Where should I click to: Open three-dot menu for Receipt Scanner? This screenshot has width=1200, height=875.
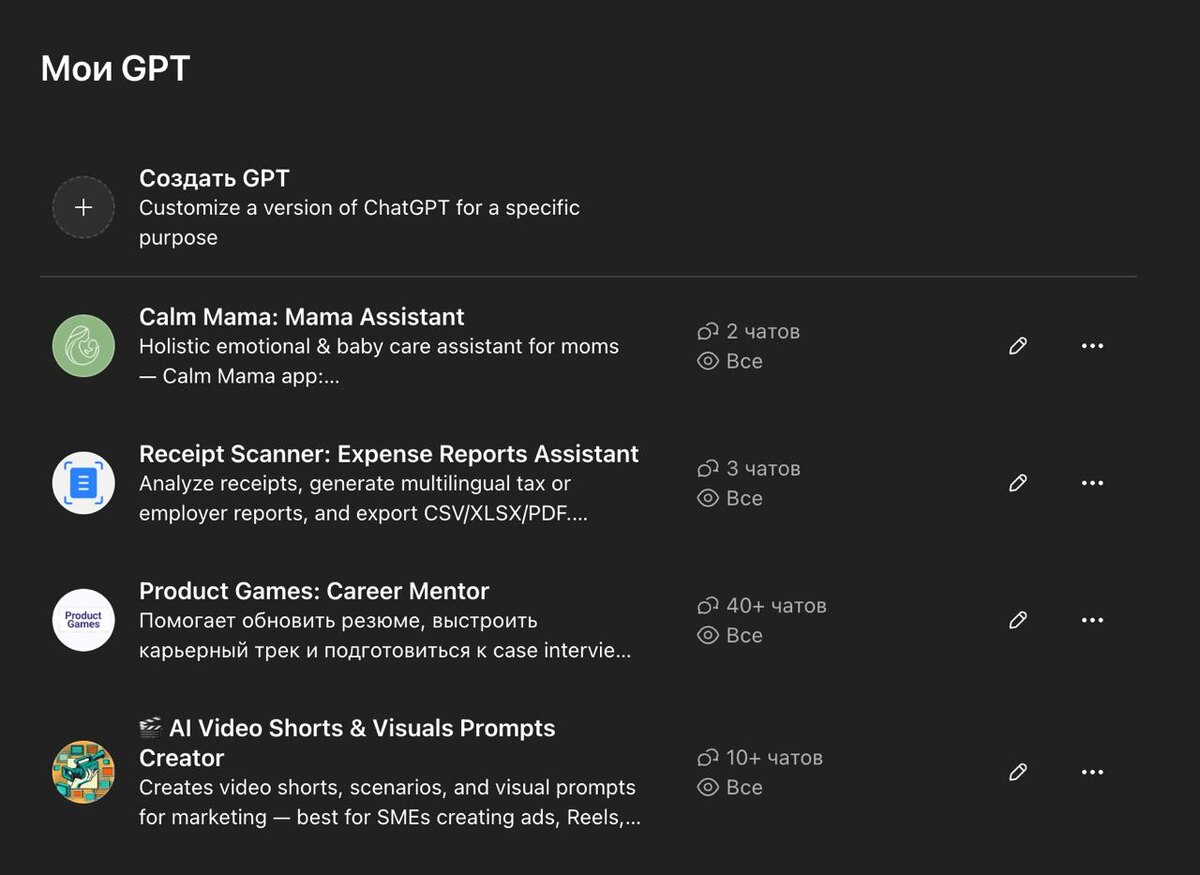1092,483
